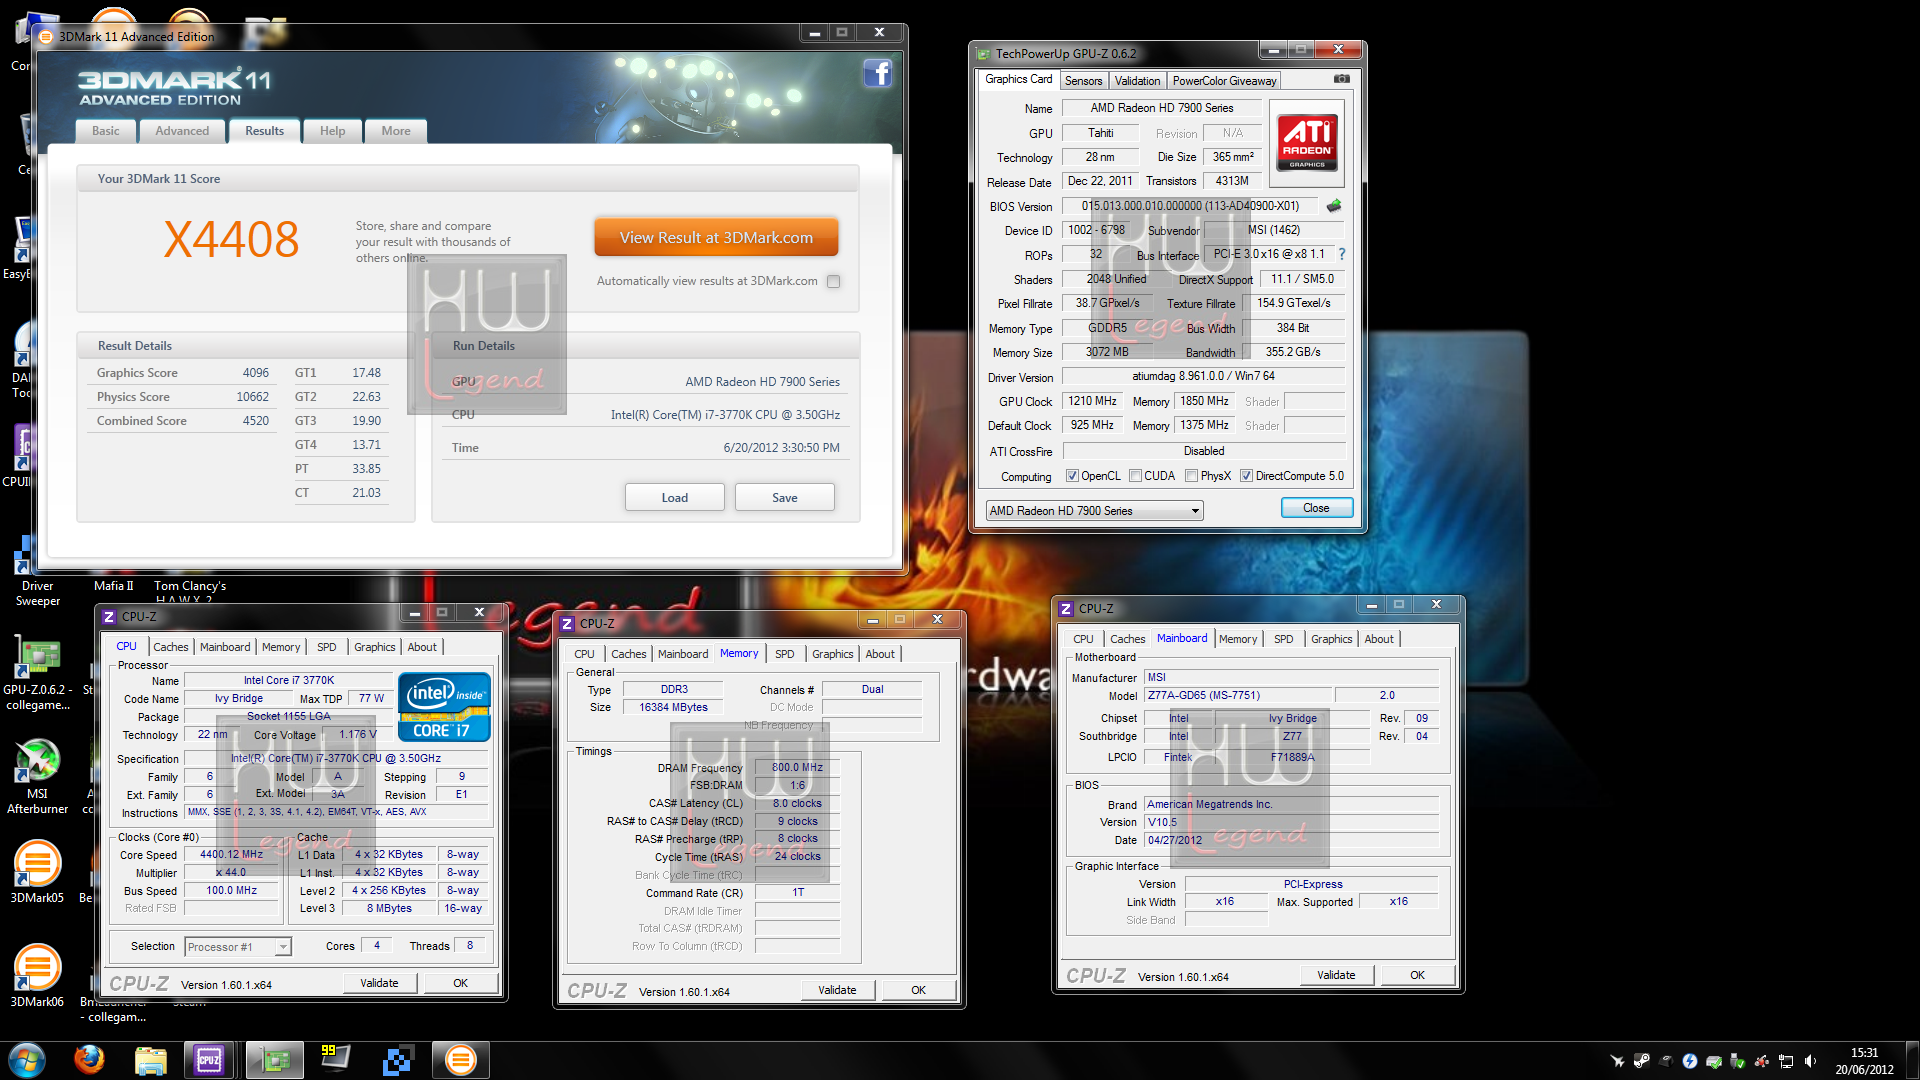The height and width of the screenshot is (1080, 1920).
Task: Click the Core Speed 4400.12 MHz field
Action: [x=231, y=855]
